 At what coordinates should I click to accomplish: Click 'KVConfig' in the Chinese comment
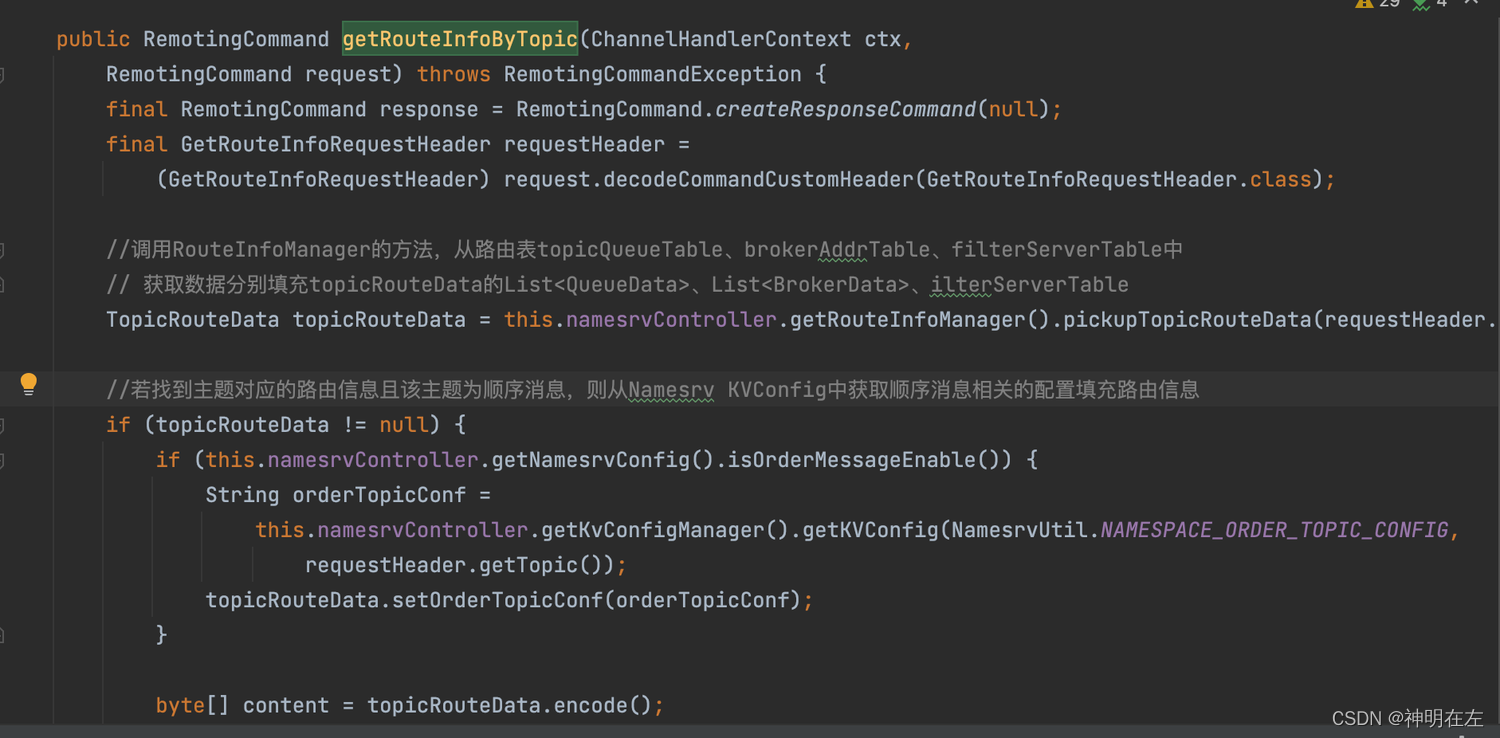(x=777, y=390)
